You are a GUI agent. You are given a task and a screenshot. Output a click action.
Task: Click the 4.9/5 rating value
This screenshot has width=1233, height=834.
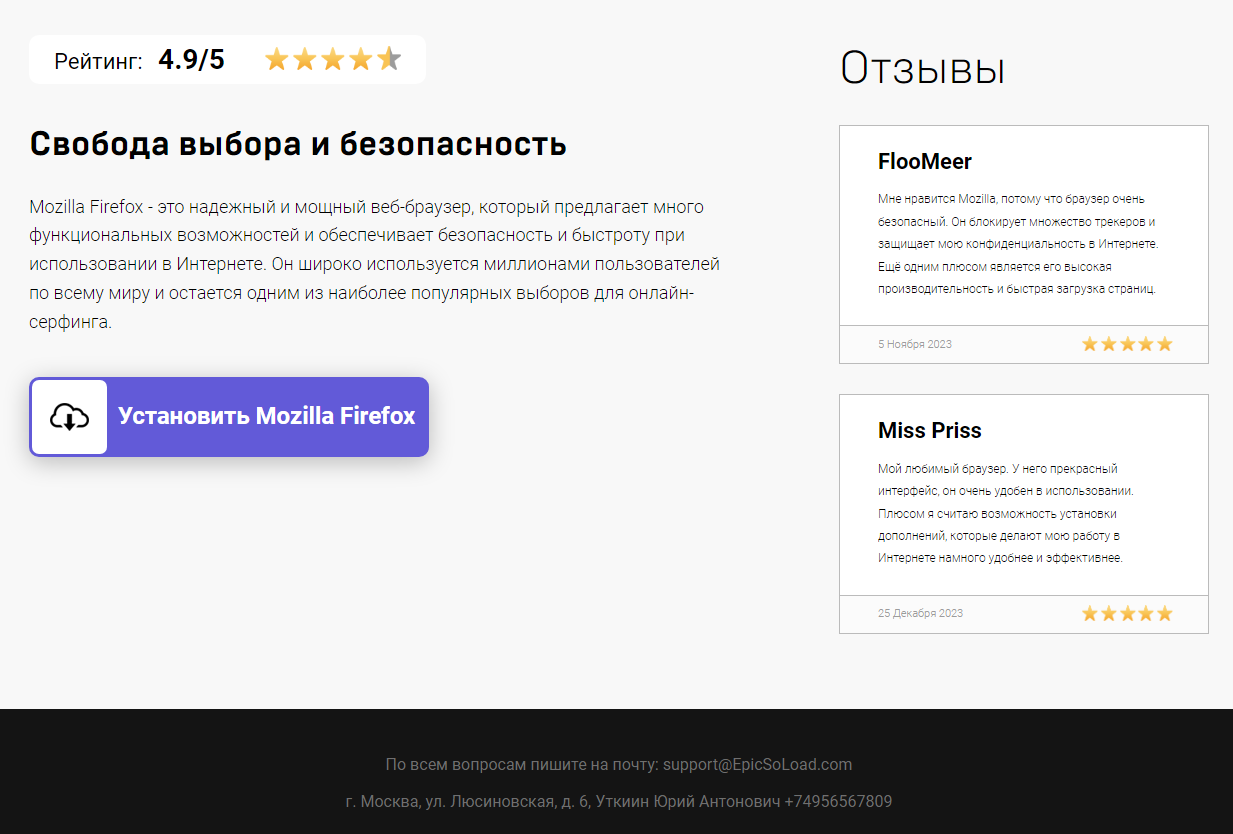(x=192, y=60)
